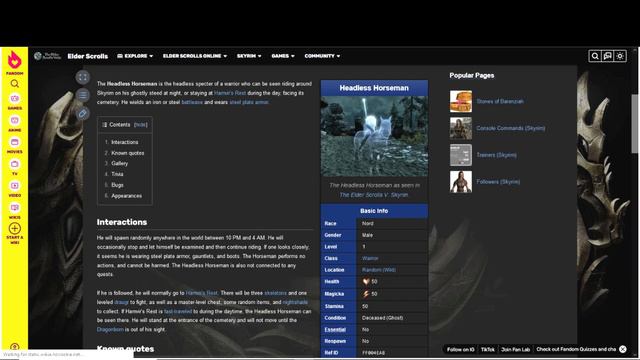Open the Stones of Barenziah popular page link

(x=500, y=101)
